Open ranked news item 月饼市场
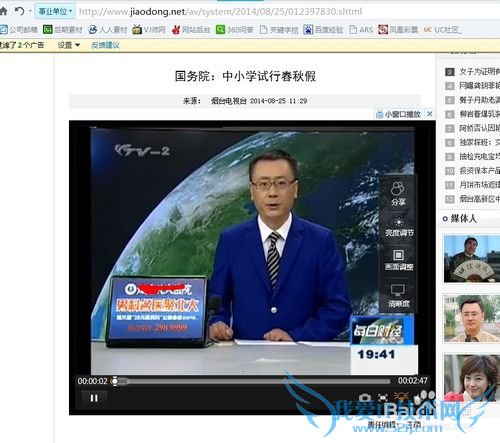 tap(473, 185)
